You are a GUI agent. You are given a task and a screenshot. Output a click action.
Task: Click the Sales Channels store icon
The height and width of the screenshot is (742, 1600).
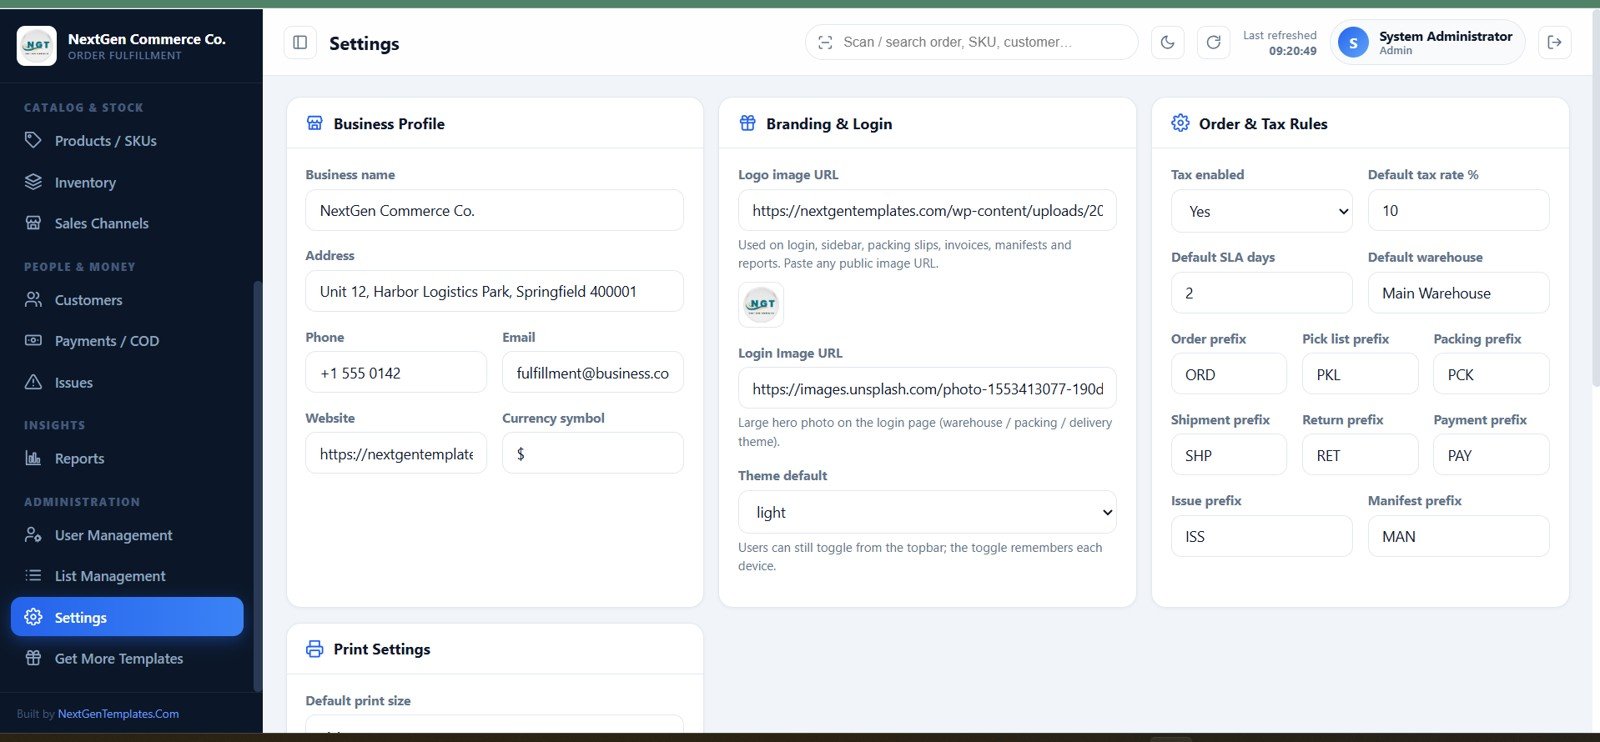pos(33,223)
